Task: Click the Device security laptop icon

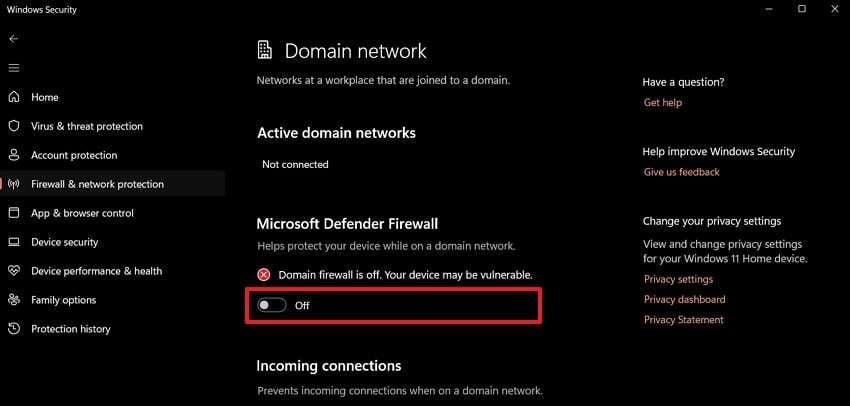Action: (x=14, y=242)
